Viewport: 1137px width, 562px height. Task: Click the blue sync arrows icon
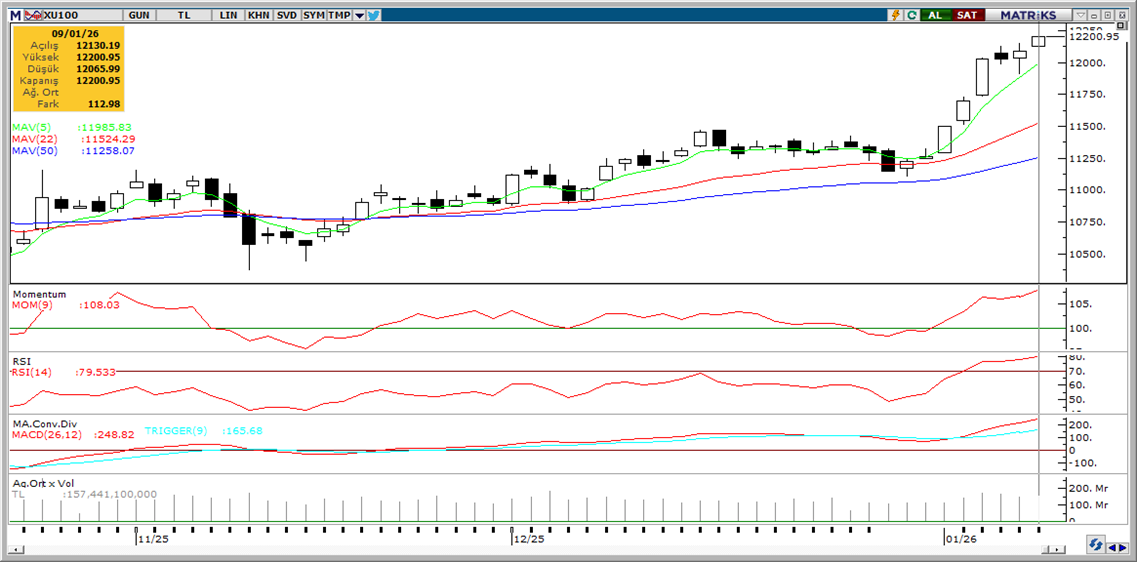click(x=1096, y=545)
